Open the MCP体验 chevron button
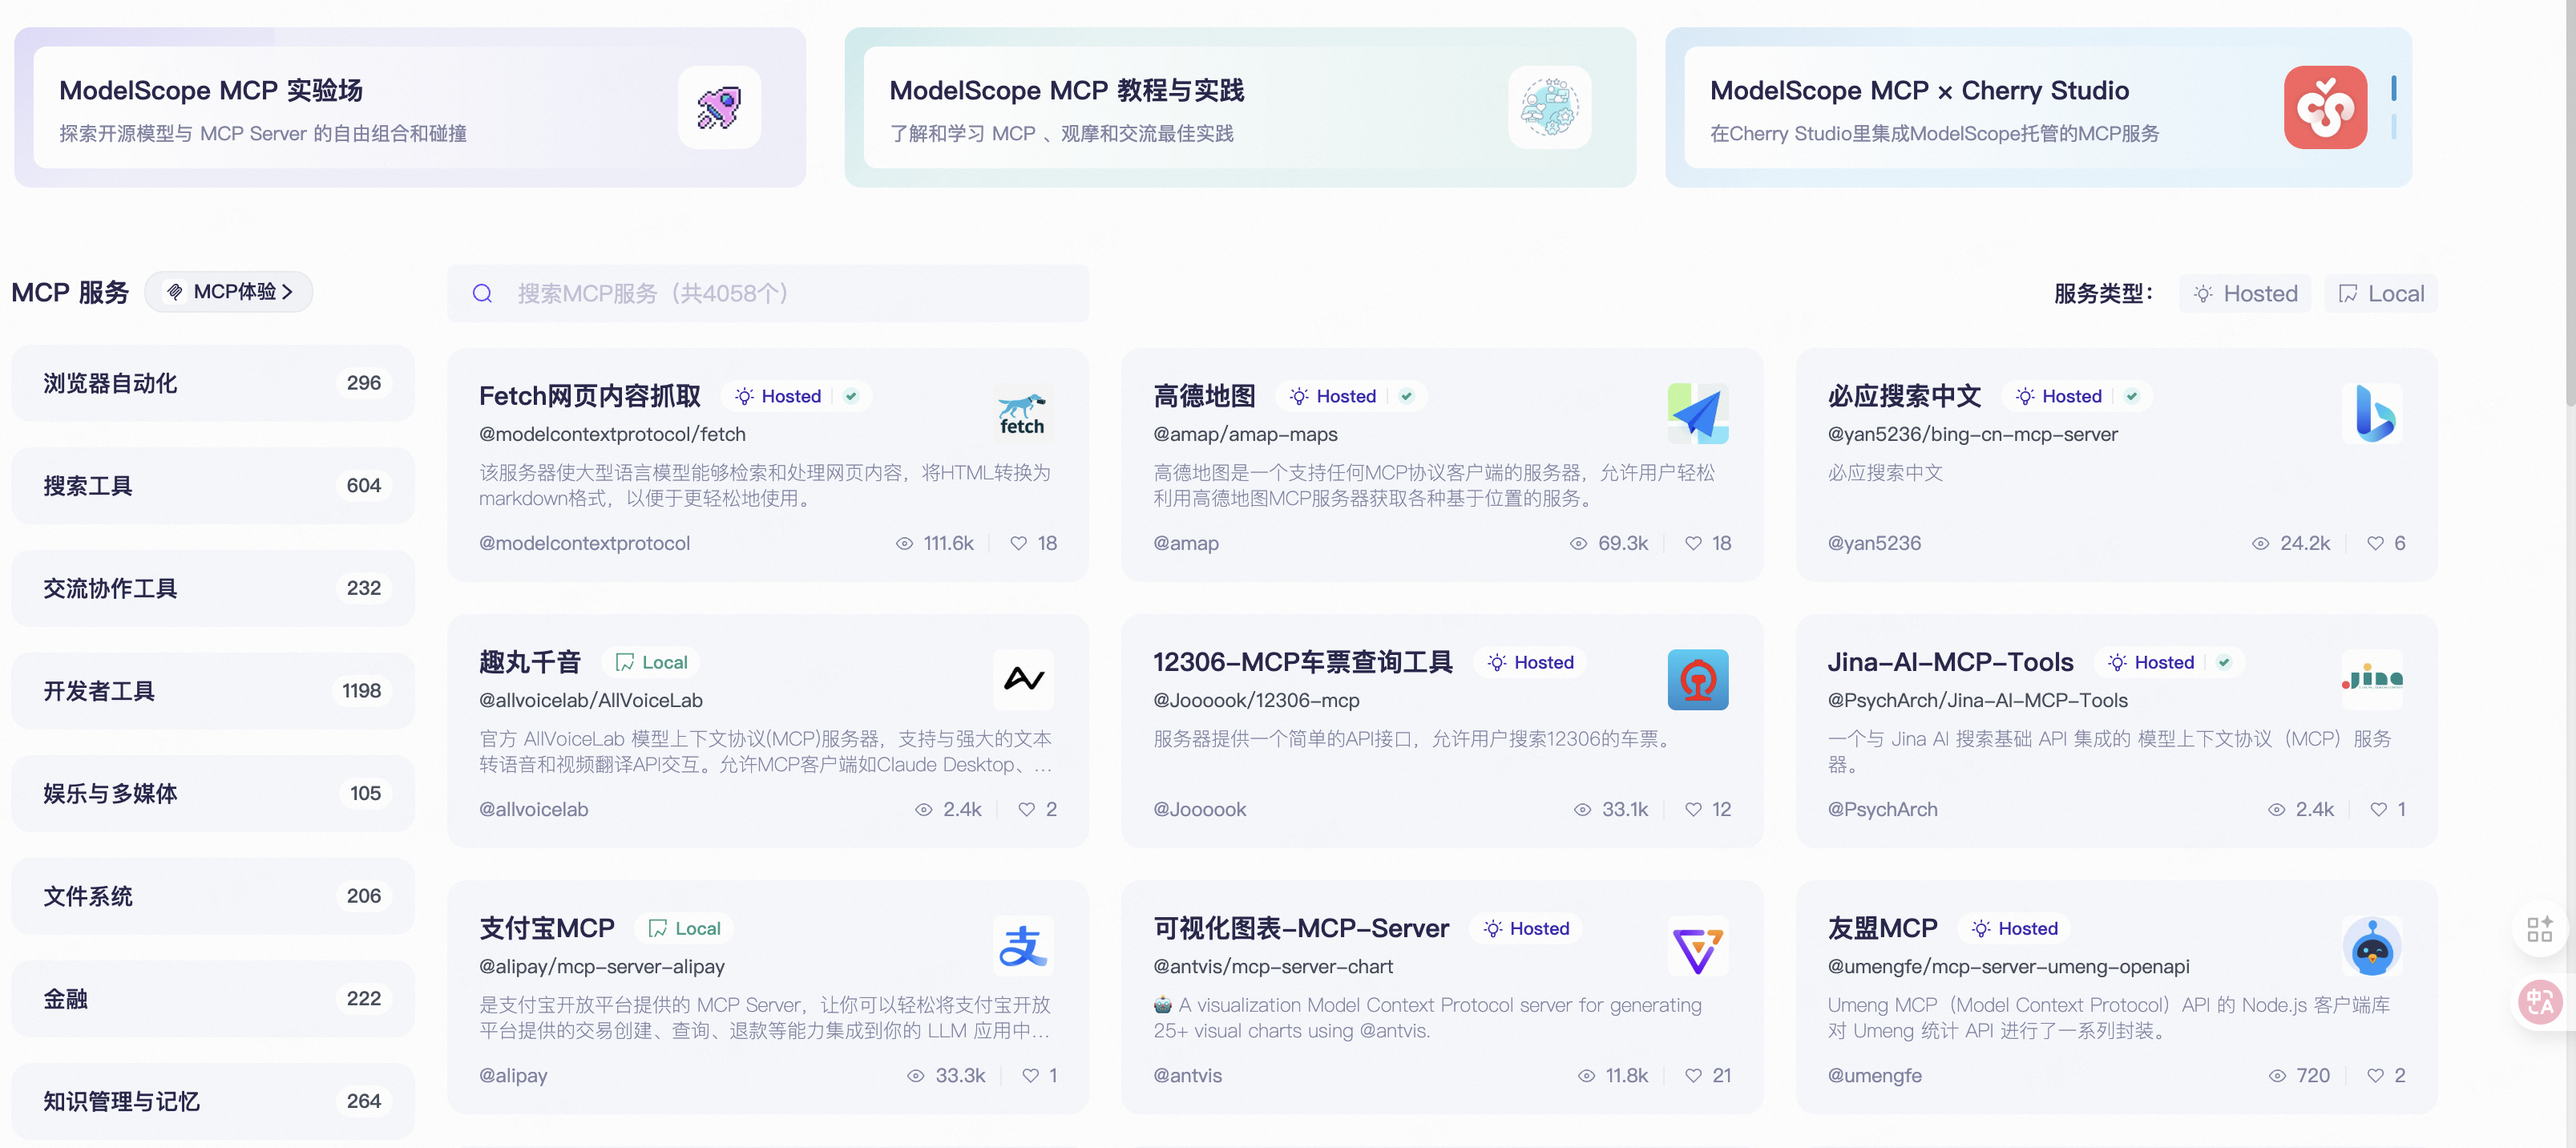This screenshot has height=1148, width=2576. click(x=229, y=292)
